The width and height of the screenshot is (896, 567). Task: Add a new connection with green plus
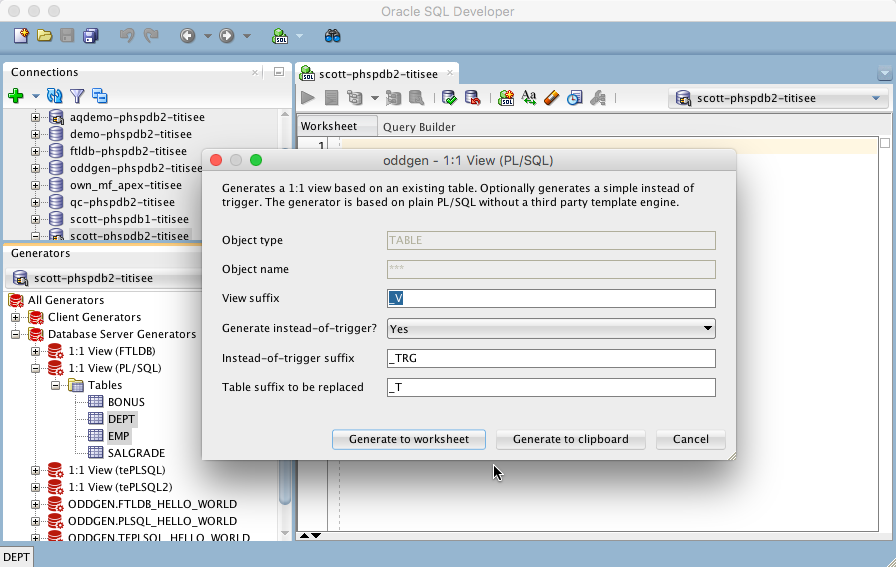(15, 96)
